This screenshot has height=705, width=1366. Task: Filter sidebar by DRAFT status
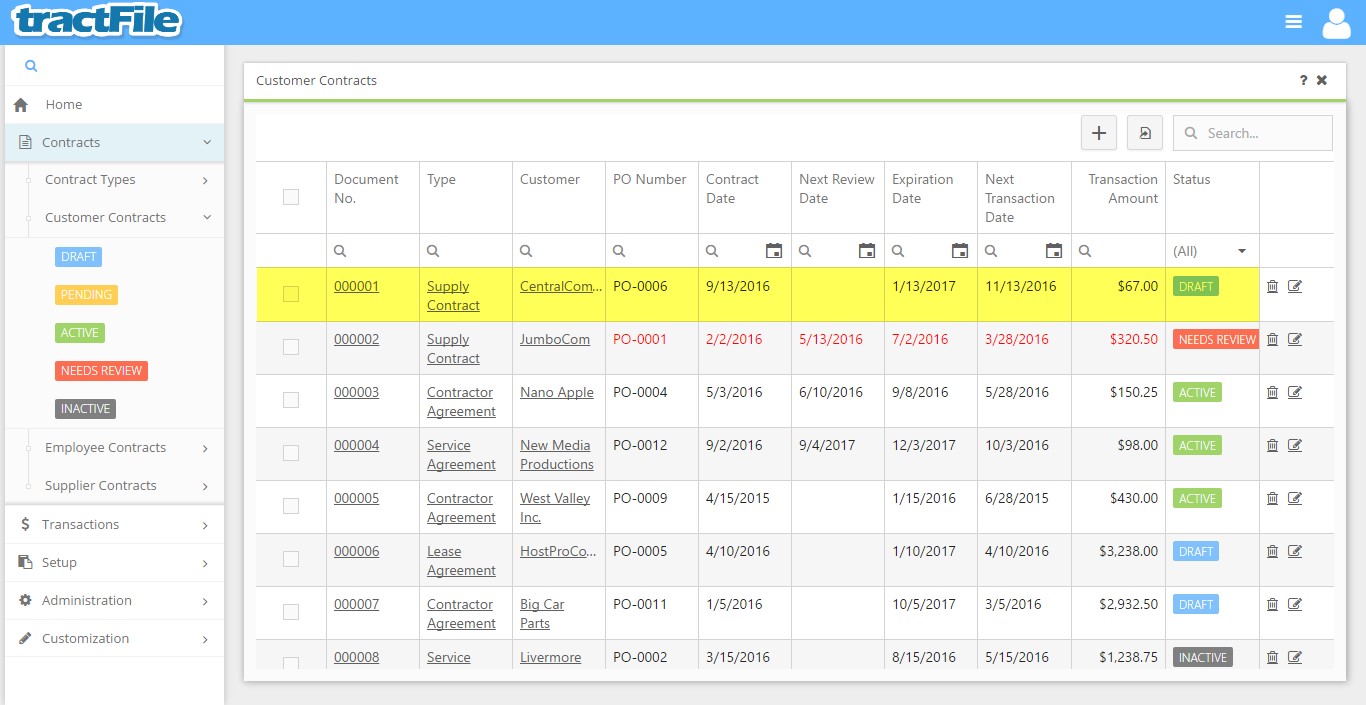tap(78, 257)
